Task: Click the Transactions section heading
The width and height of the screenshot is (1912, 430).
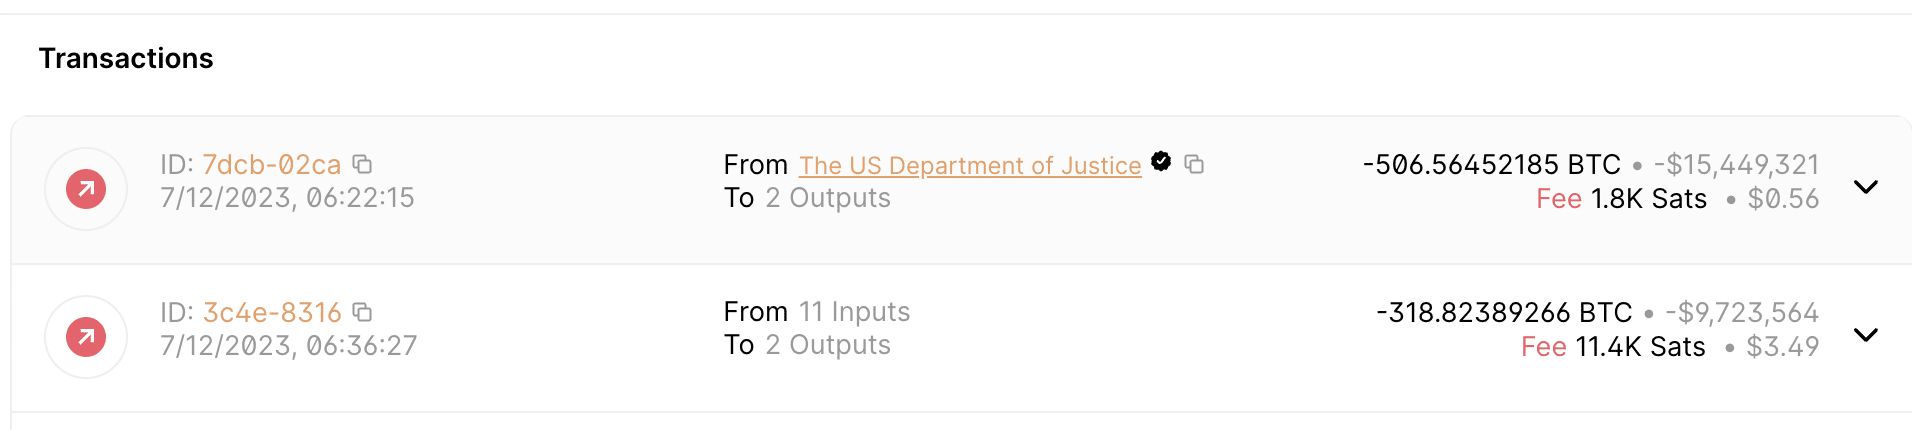Action: (x=126, y=58)
